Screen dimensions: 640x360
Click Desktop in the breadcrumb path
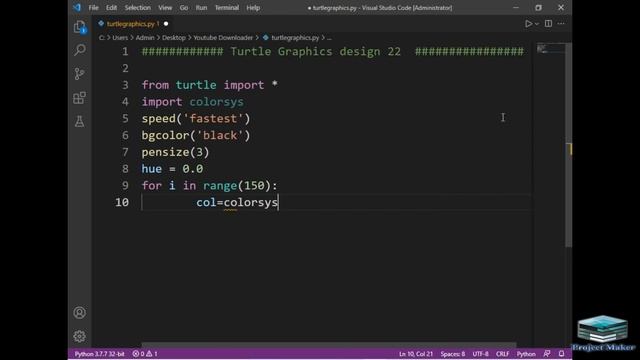tap(173, 38)
